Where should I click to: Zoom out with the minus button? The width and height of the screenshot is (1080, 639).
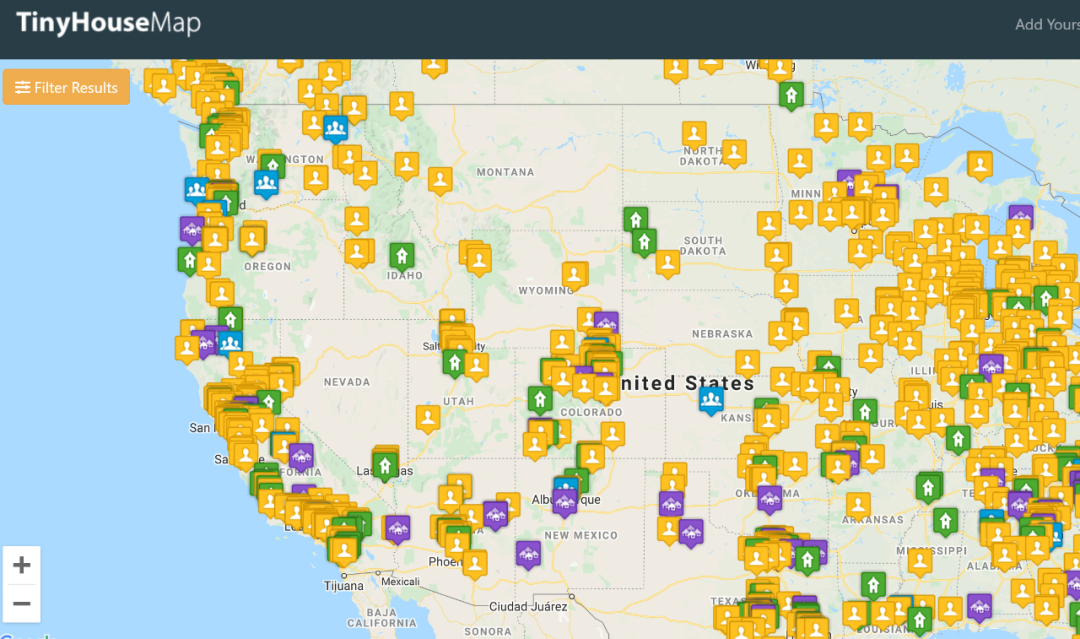tap(21, 604)
